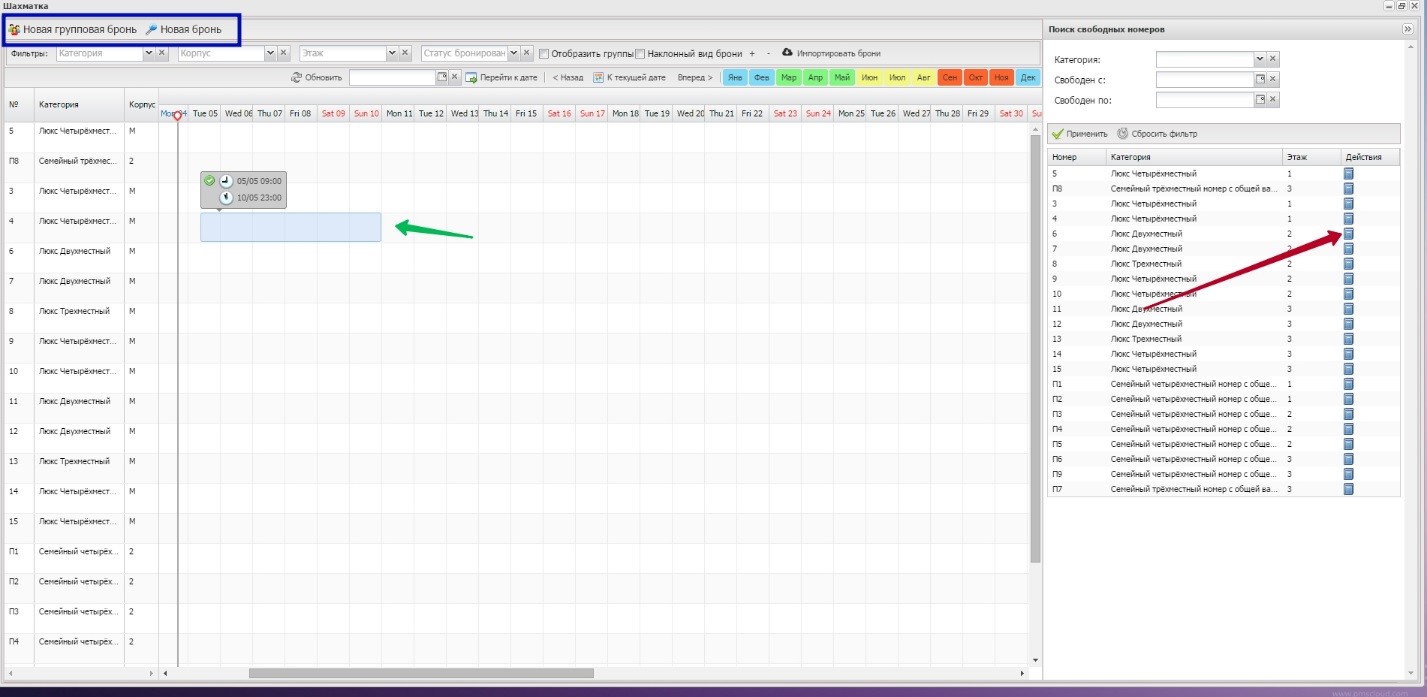Open the Корпус filter dropdown

click(x=269, y=53)
